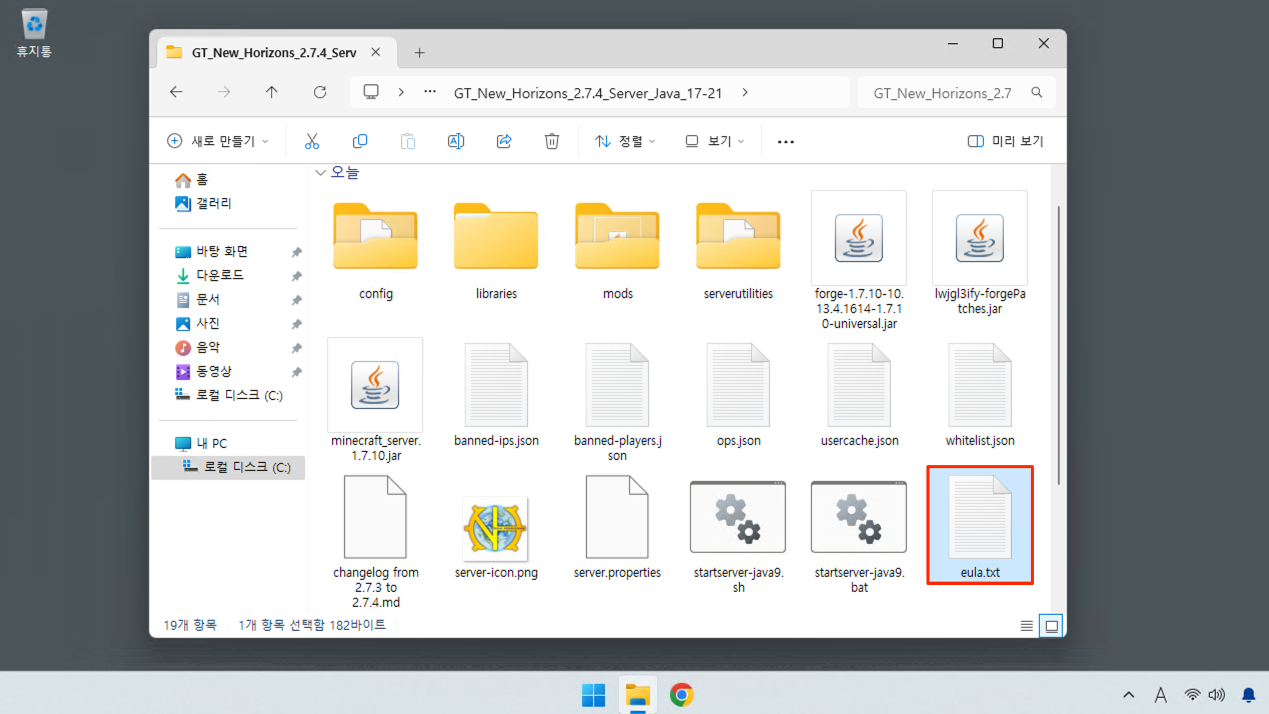Viewport: 1269px width, 714px height.
Task: Open Chrome from the taskbar
Action: (682, 695)
